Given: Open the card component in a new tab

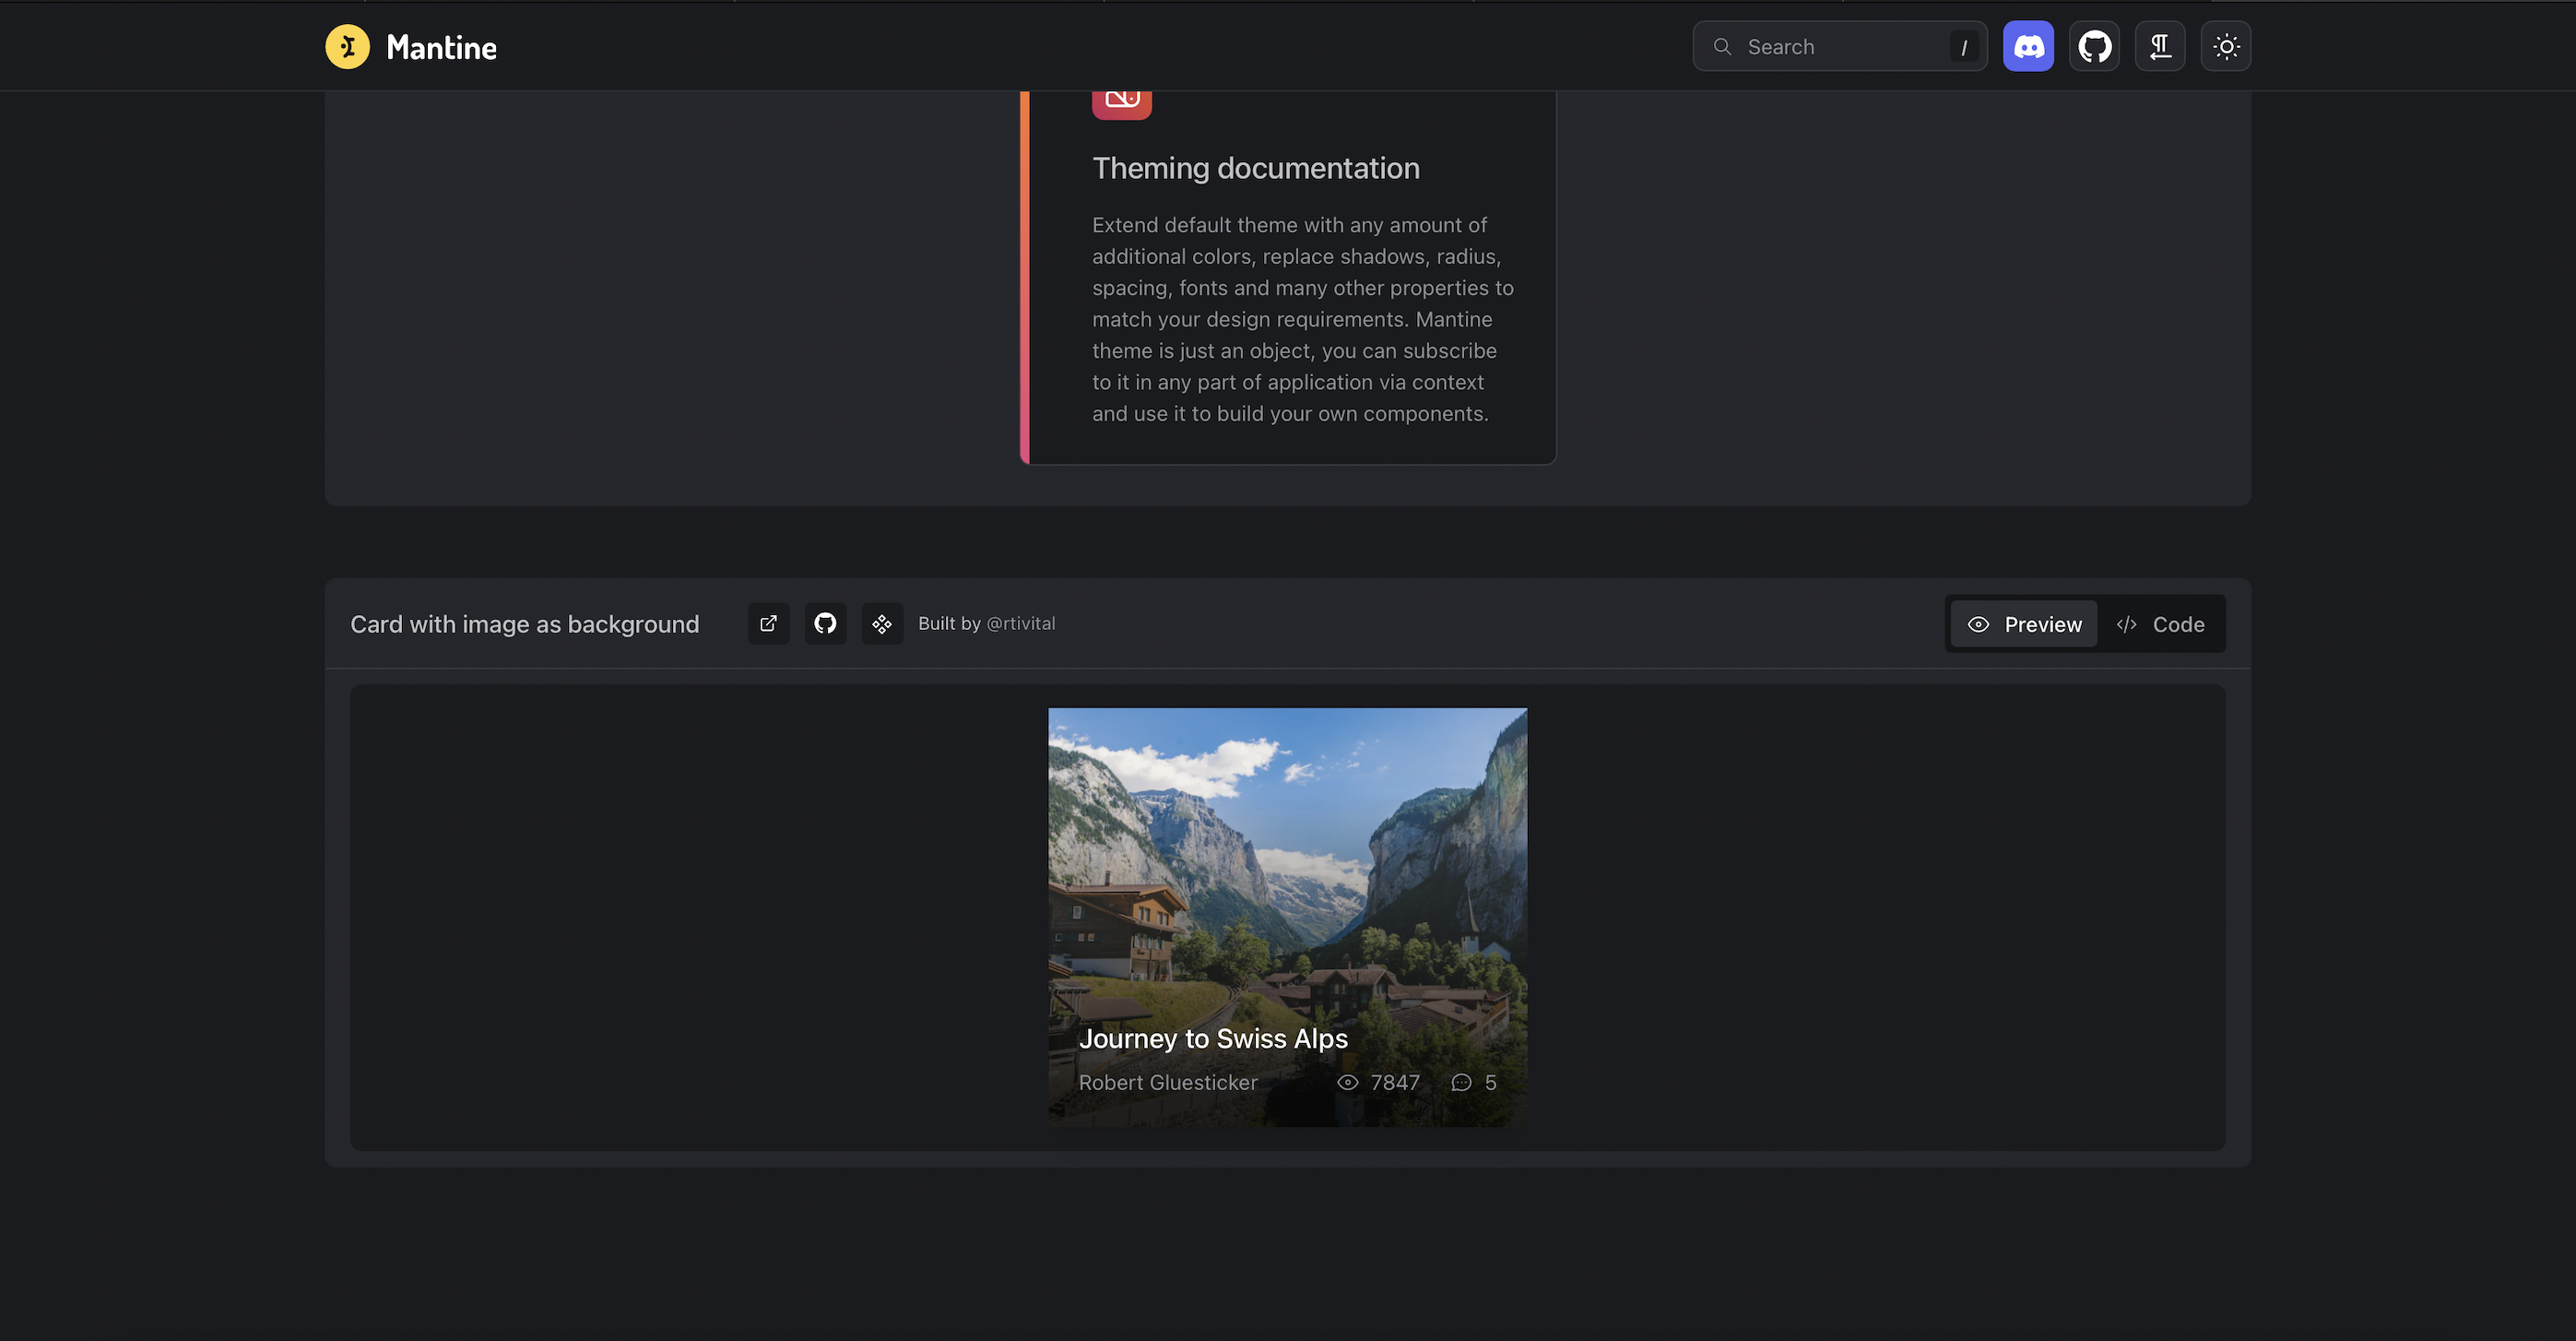Looking at the screenshot, I should point(769,624).
